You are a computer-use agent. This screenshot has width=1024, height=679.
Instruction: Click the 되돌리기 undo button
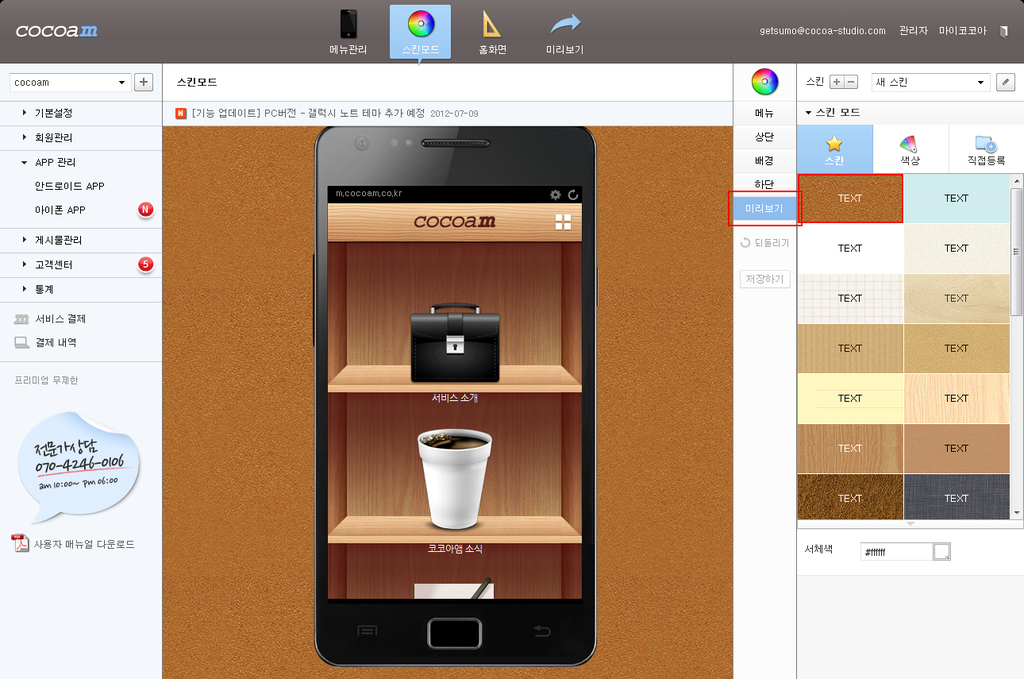coord(765,243)
